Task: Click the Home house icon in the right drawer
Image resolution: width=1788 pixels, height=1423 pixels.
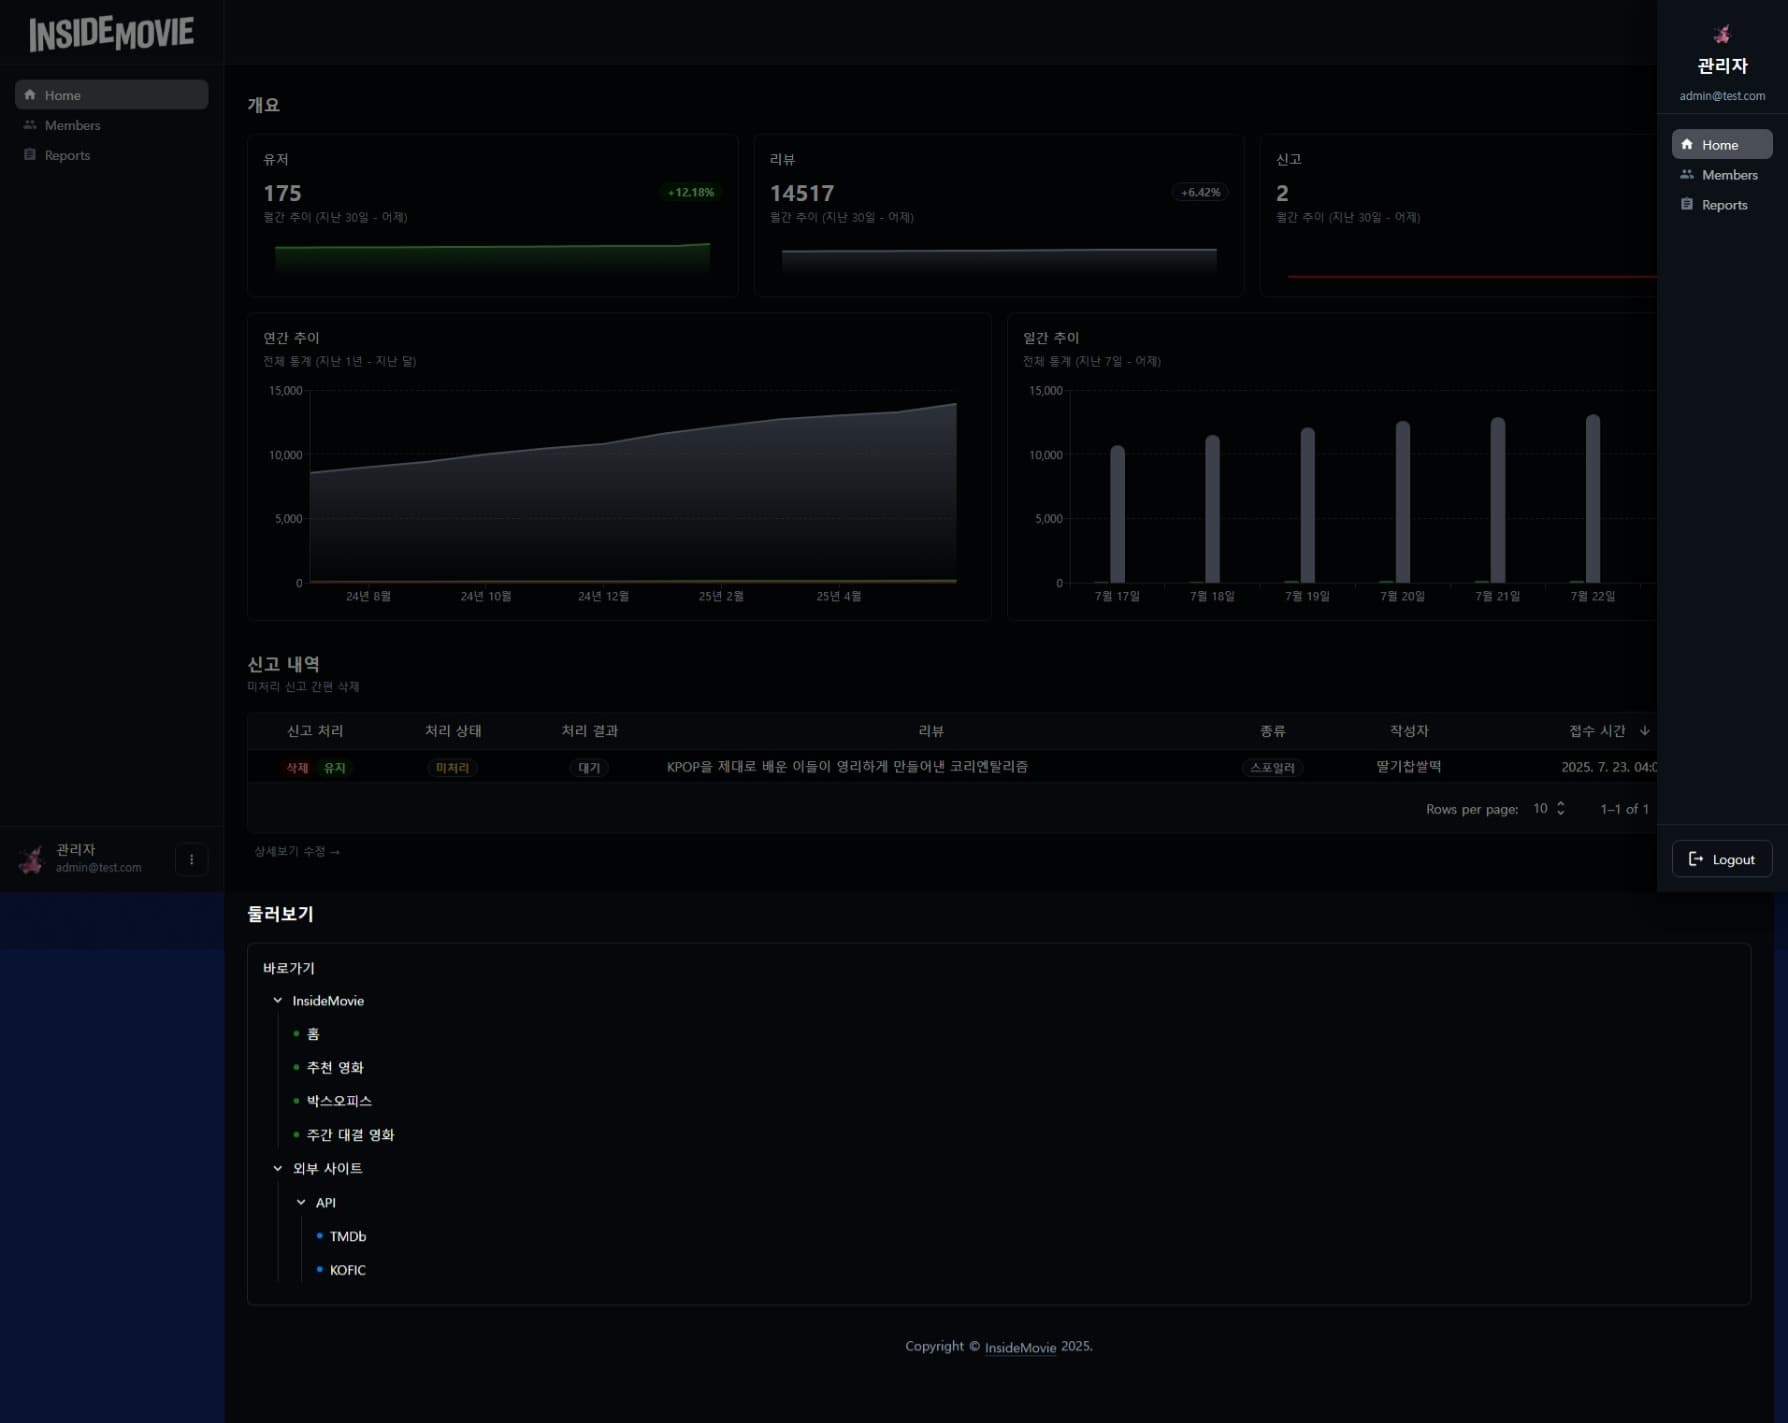Action: (1687, 145)
